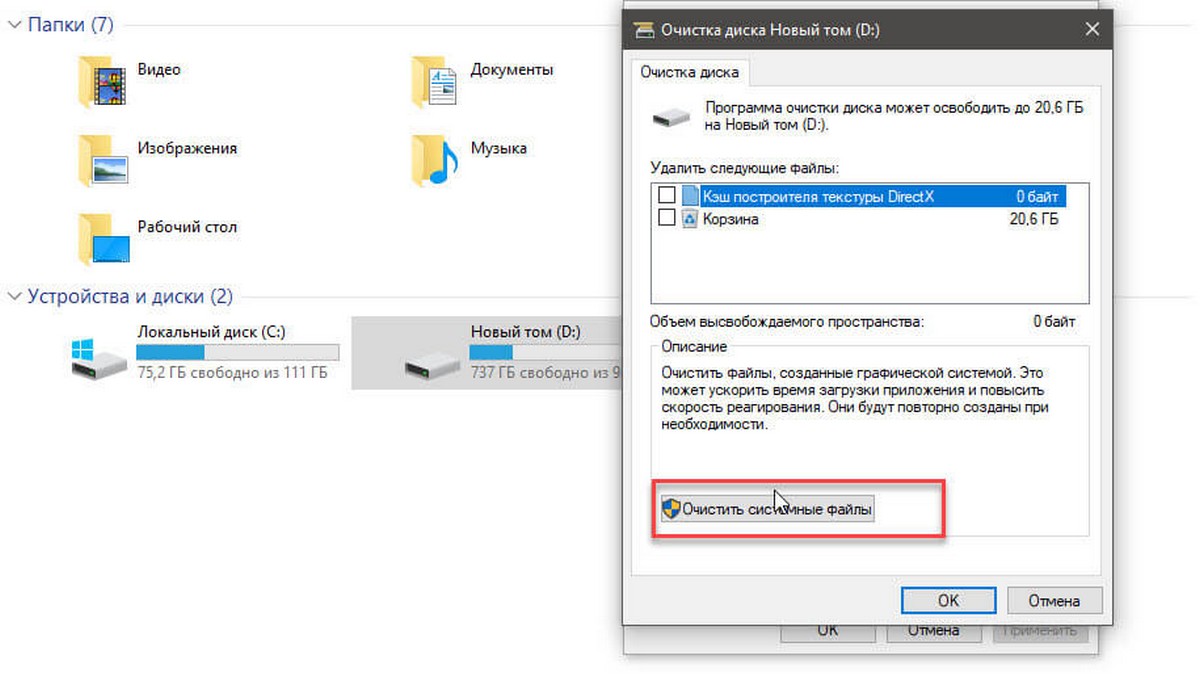This screenshot has width=1200, height=681.
Task: Close the Очистка диска dialog
Action: tap(1091, 30)
